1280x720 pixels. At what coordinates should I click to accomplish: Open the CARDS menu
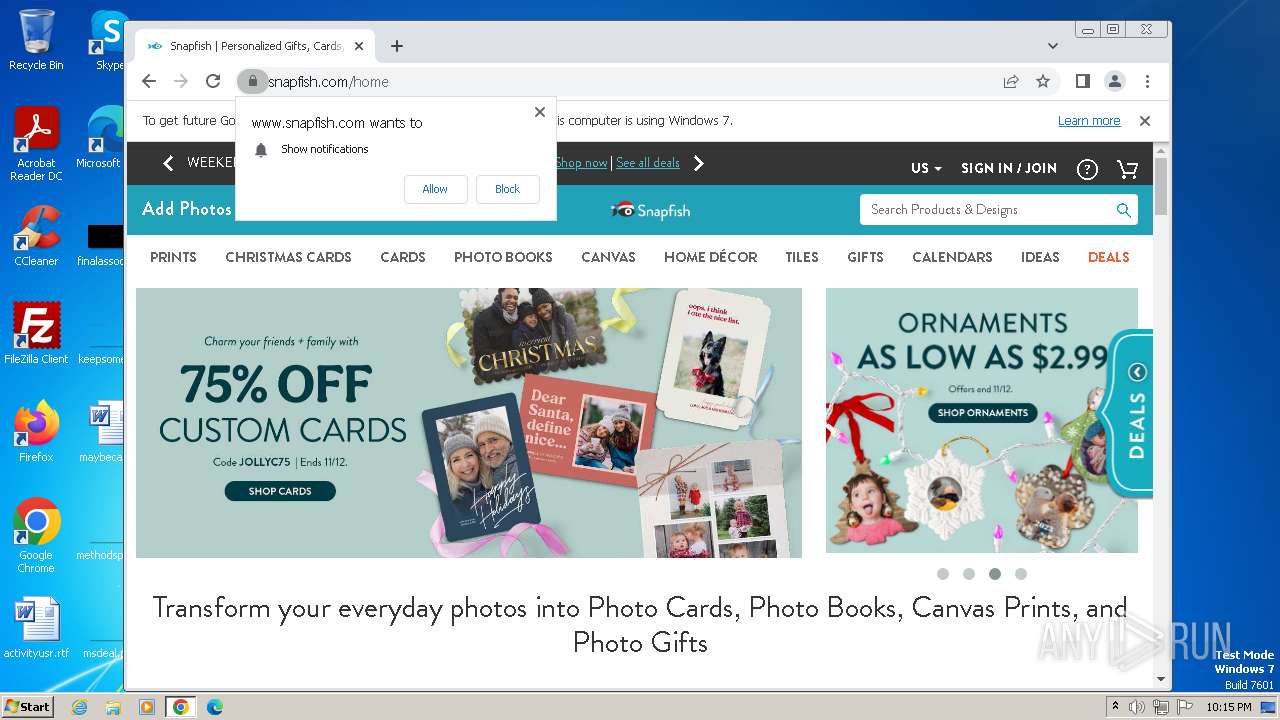403,257
